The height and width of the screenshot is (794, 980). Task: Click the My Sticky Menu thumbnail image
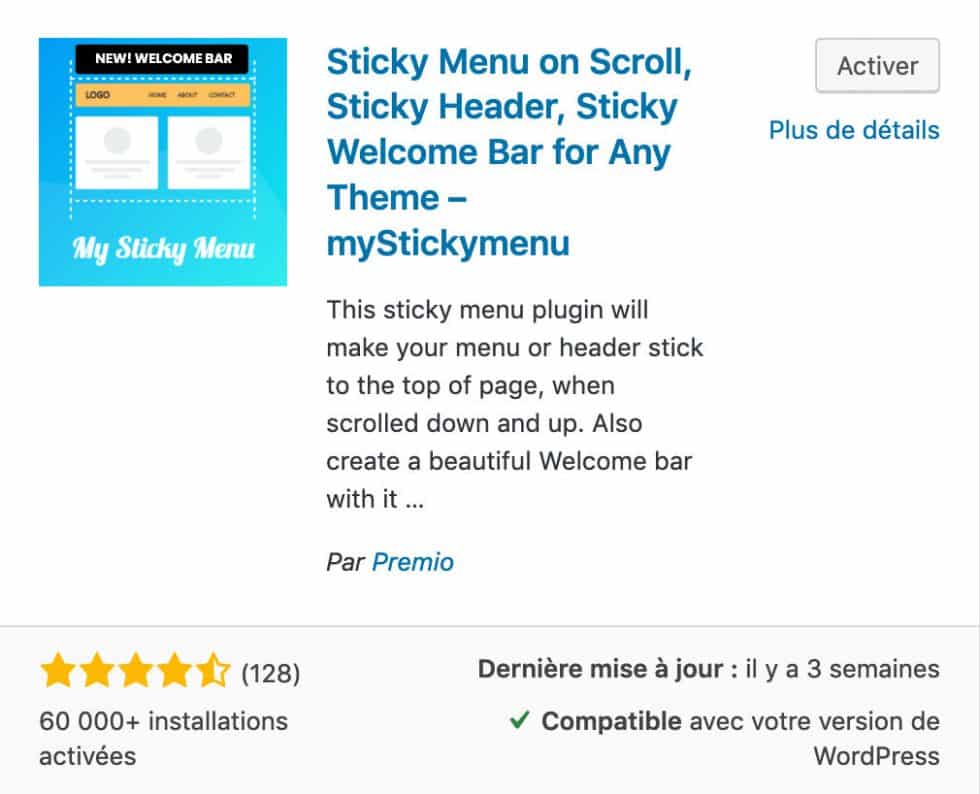tap(162, 160)
